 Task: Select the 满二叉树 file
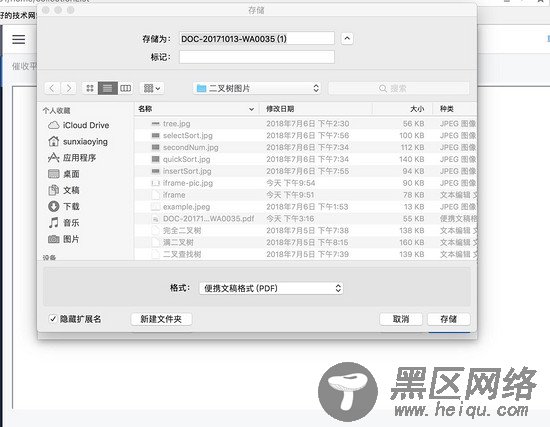305,242
